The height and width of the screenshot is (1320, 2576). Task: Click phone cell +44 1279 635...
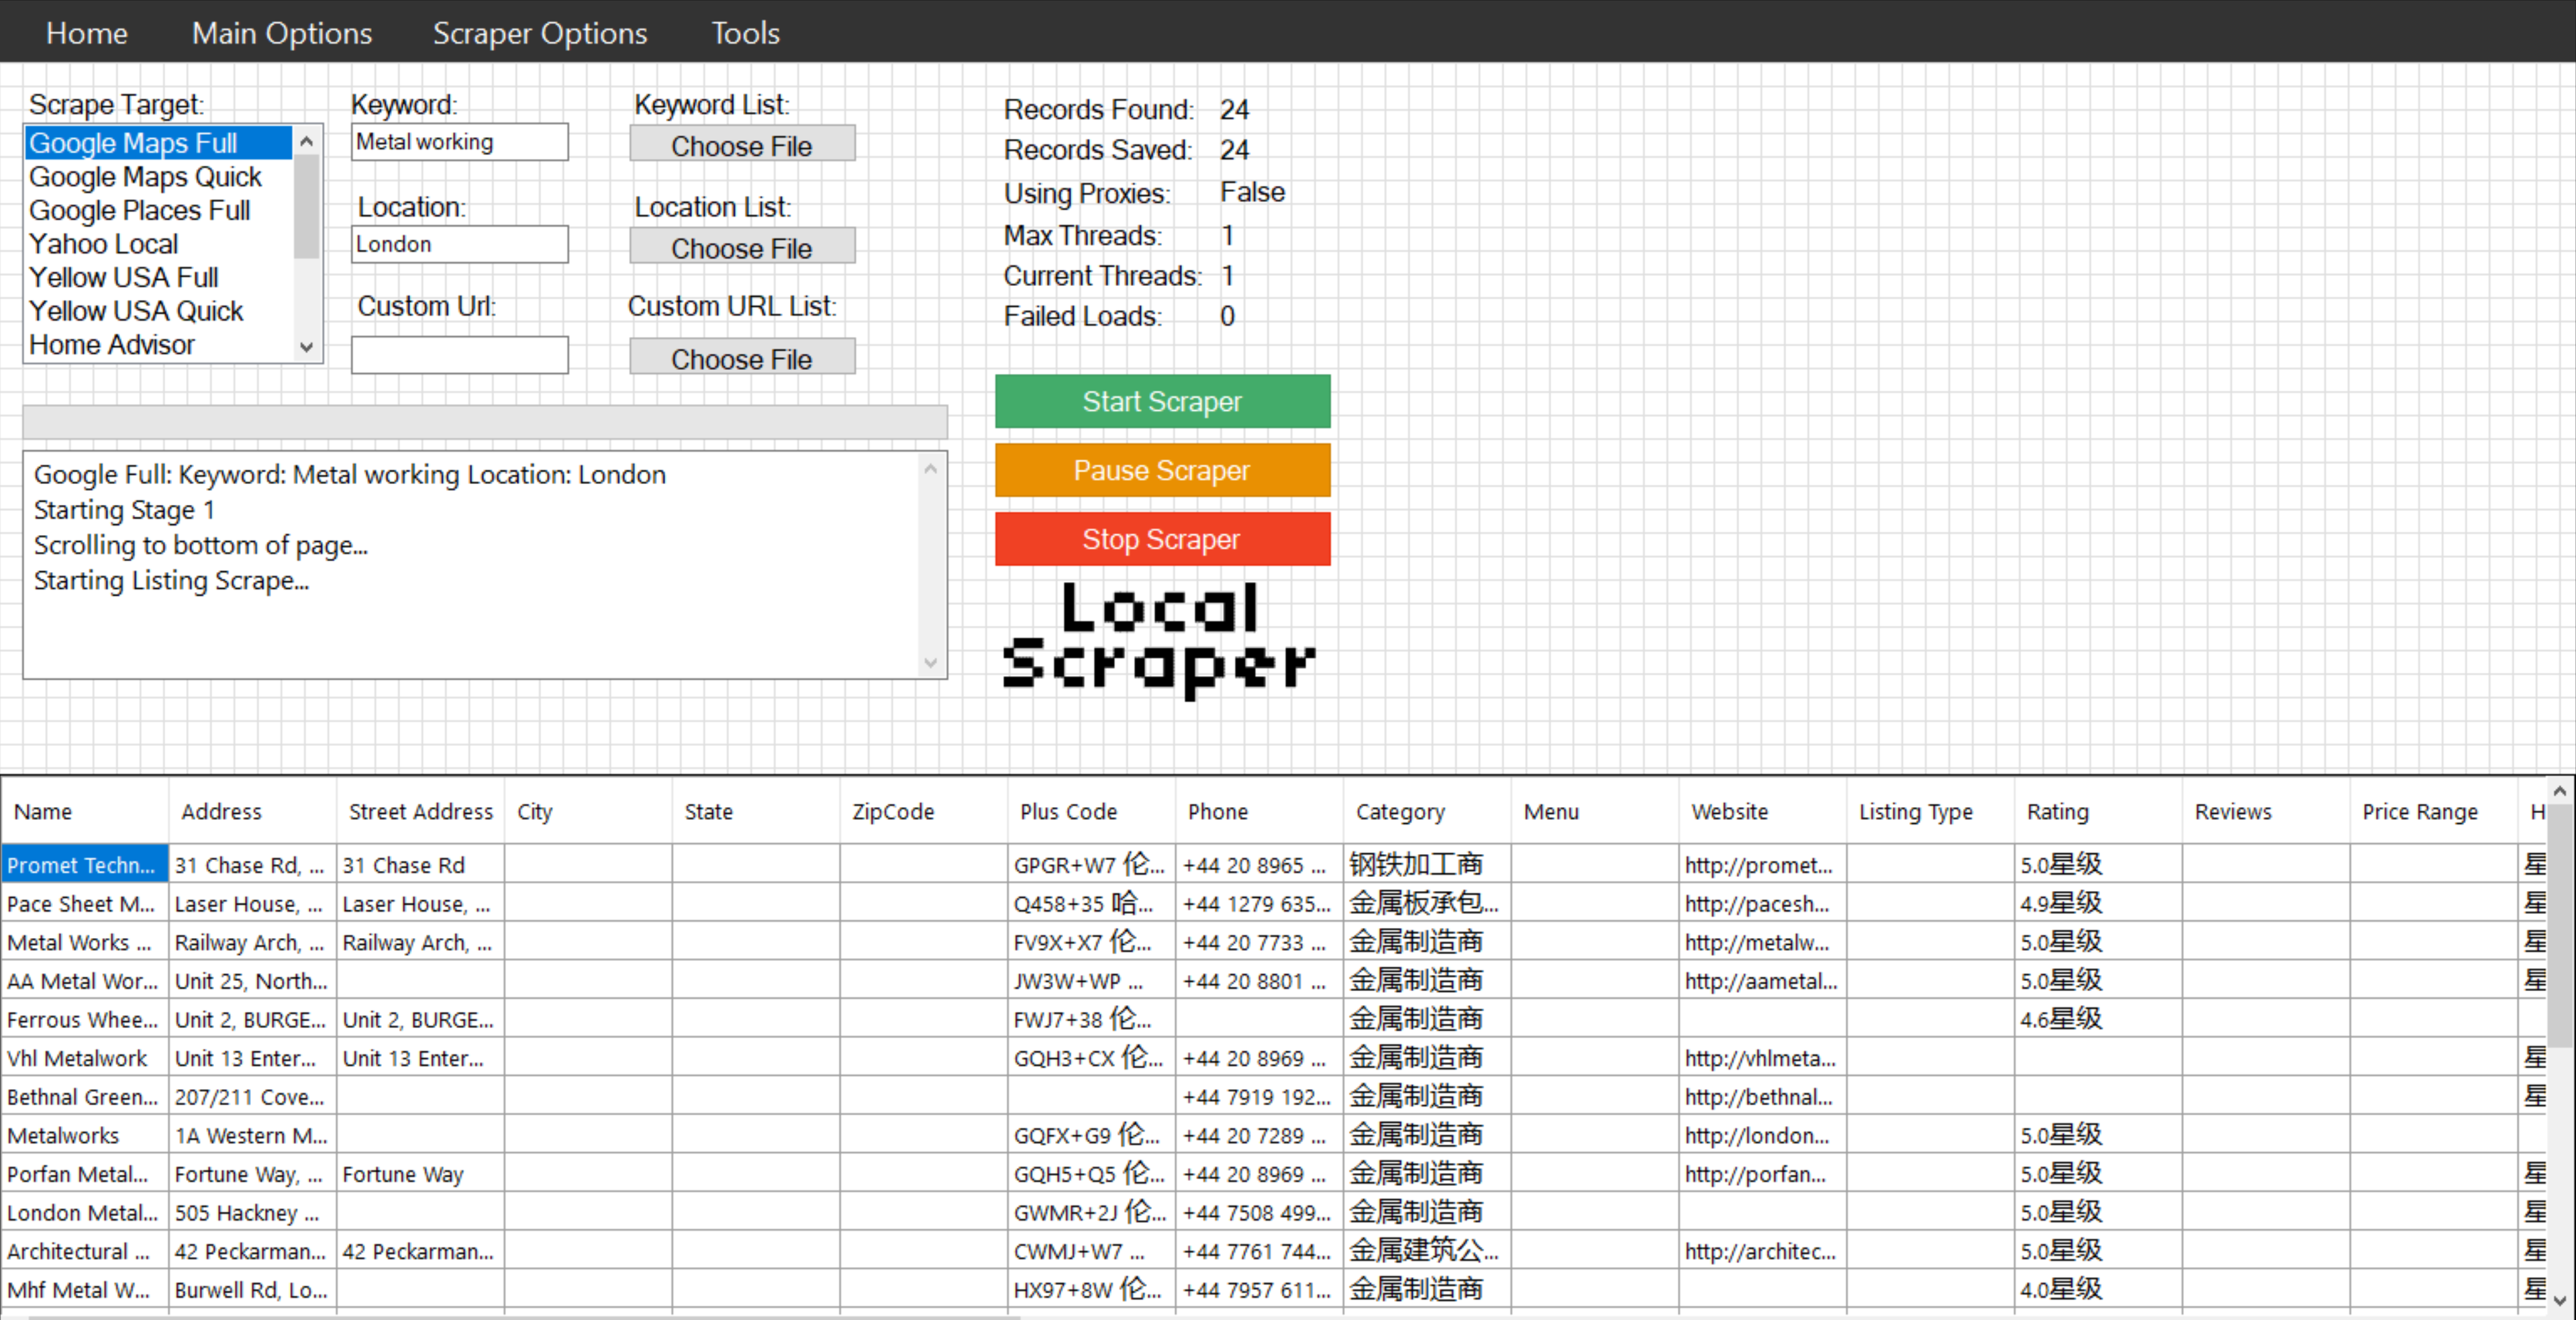coord(1260,903)
